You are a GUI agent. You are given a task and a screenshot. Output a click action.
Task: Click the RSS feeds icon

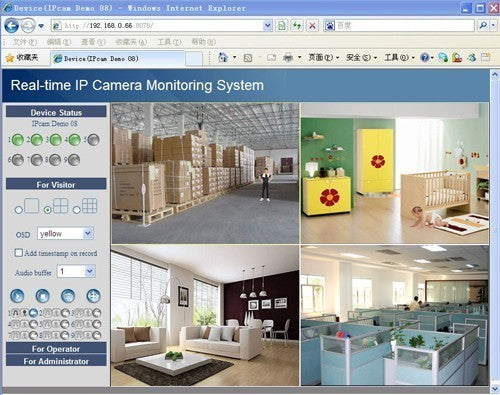(x=248, y=58)
